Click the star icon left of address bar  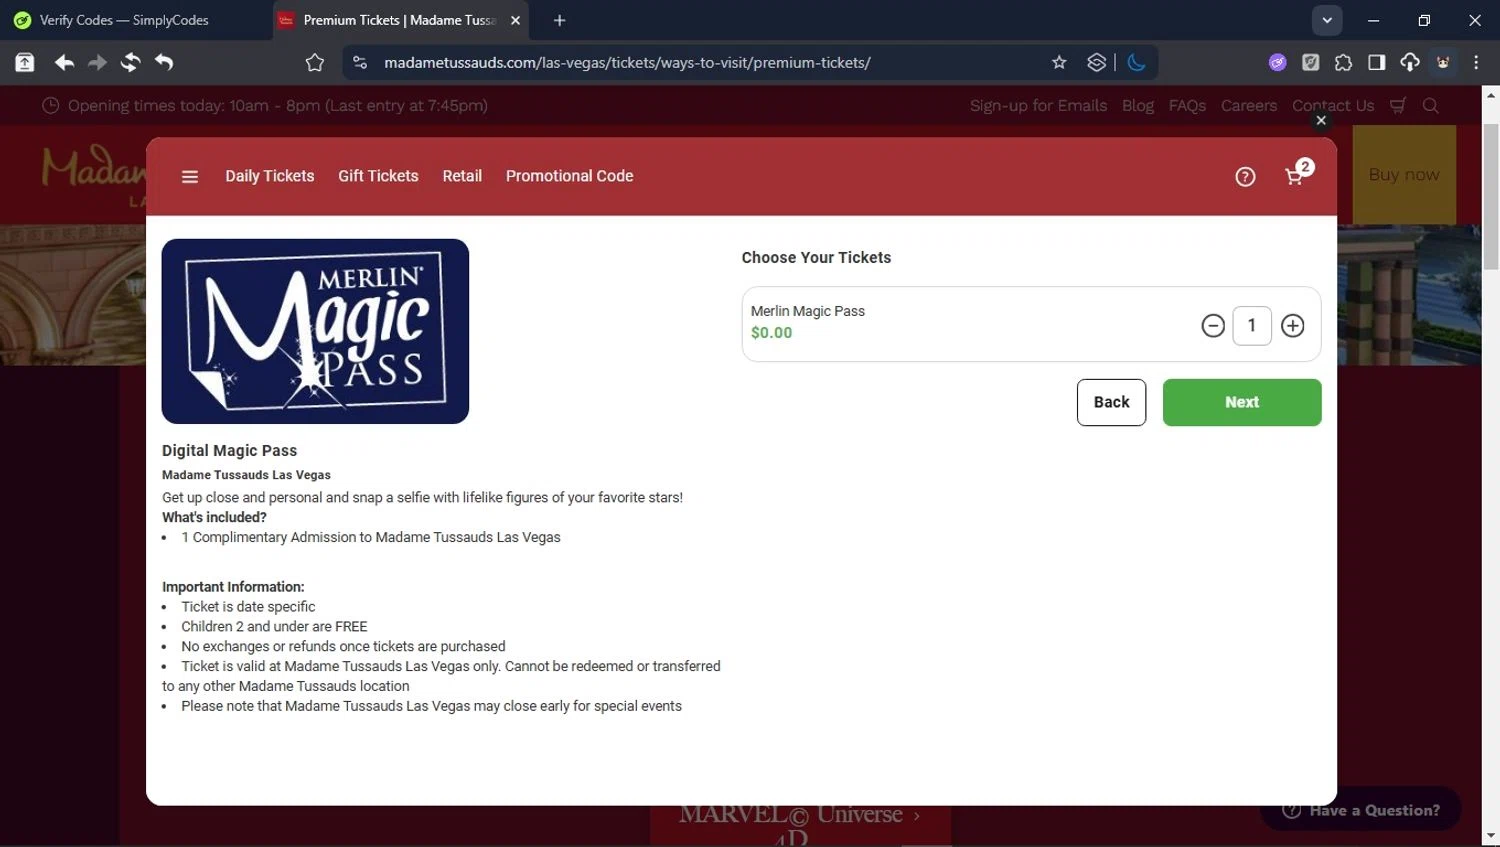click(x=315, y=63)
